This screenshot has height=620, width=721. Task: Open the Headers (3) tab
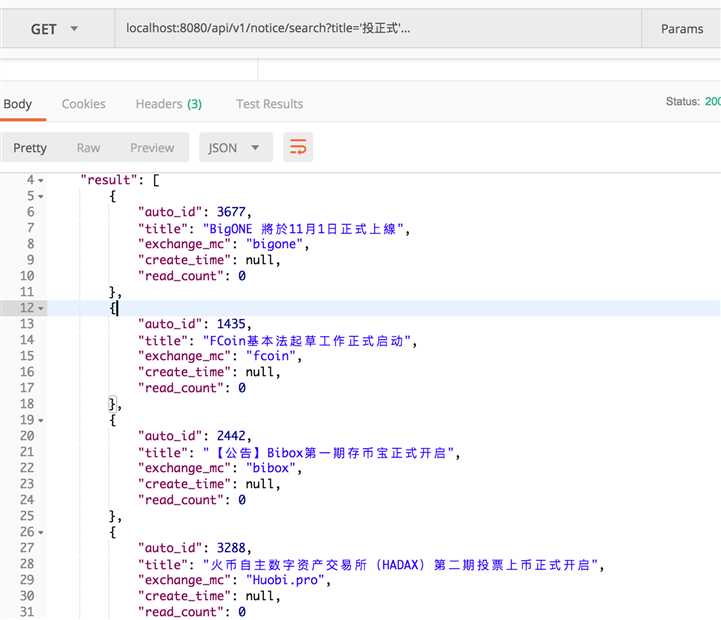(169, 104)
